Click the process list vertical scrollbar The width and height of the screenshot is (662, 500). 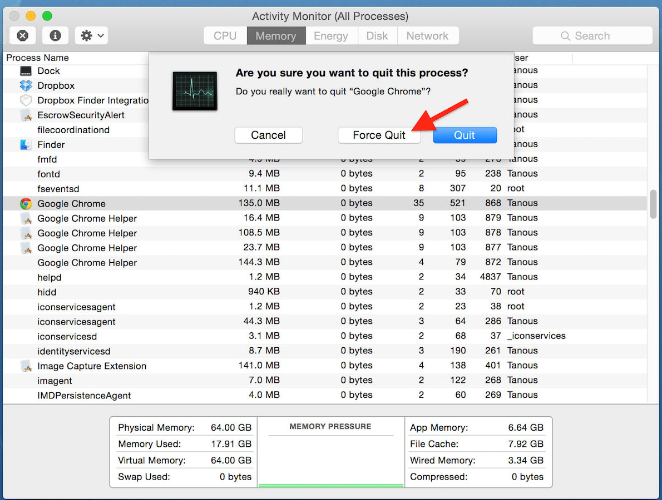click(x=653, y=203)
